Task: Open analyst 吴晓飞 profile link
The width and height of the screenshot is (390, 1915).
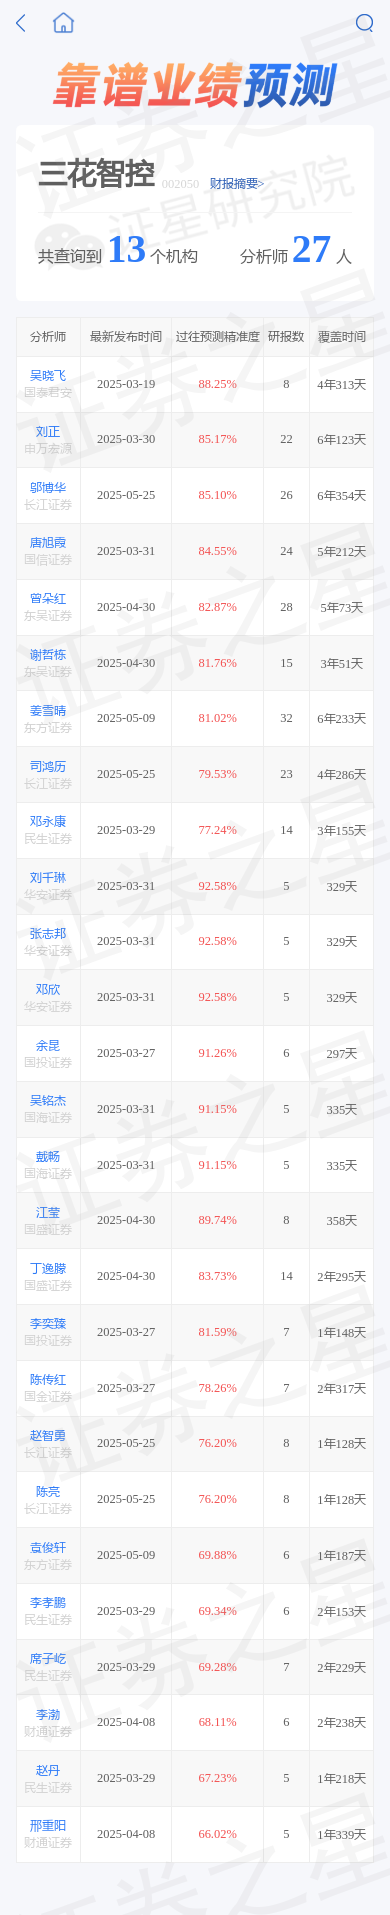Action: [48, 376]
